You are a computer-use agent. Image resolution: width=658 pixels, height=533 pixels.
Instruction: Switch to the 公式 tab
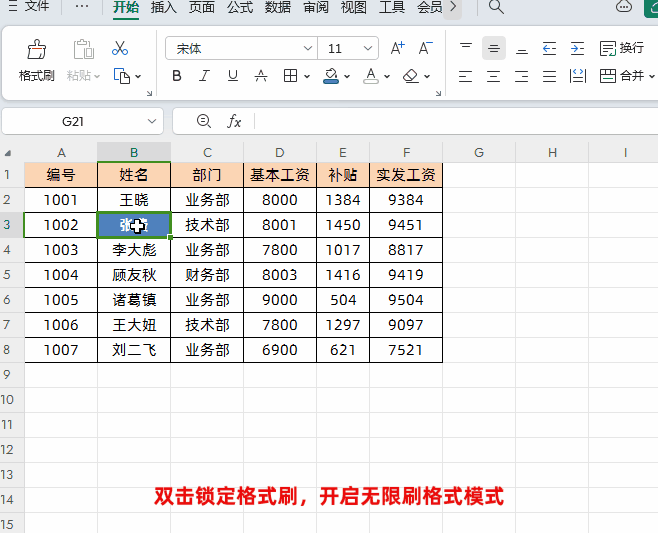click(x=240, y=7)
